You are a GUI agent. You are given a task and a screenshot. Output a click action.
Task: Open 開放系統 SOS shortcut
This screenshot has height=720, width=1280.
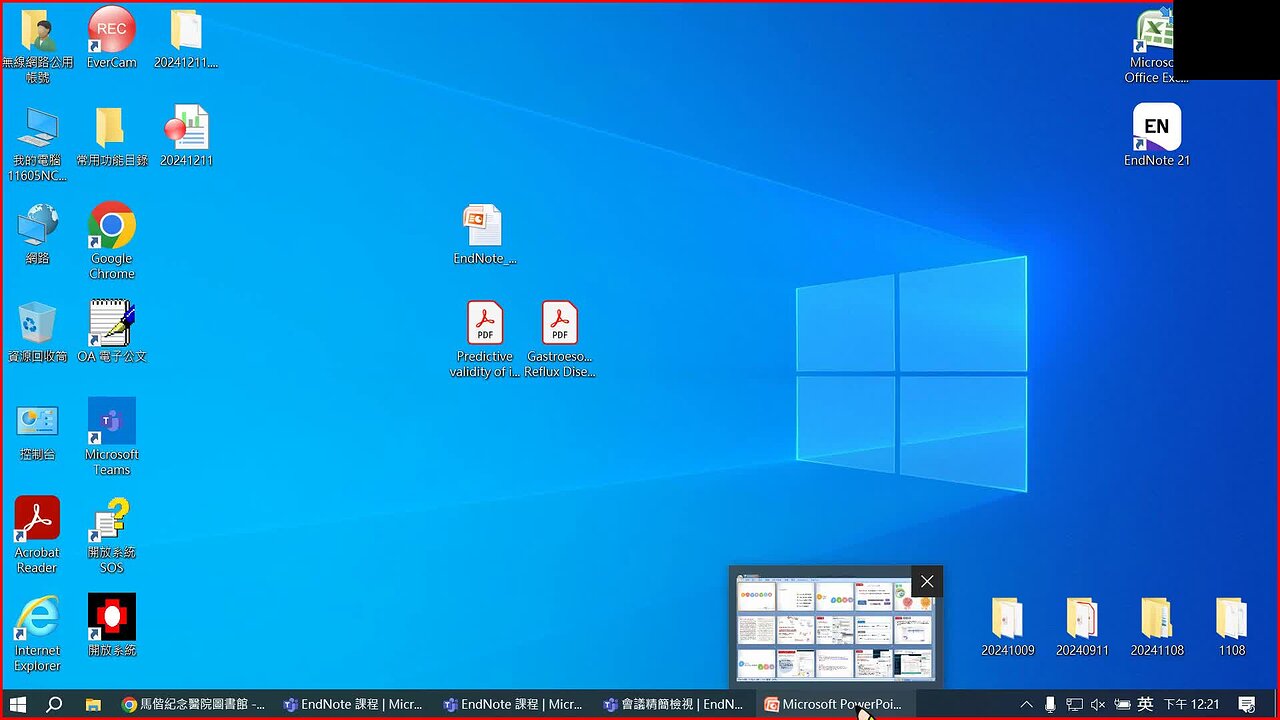[x=111, y=535]
